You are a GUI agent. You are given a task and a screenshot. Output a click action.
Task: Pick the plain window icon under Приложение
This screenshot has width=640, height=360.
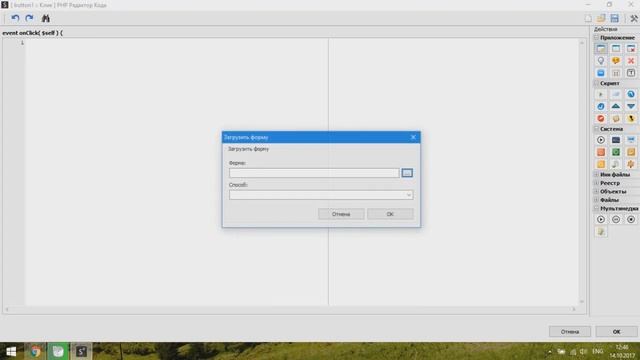(x=616, y=49)
